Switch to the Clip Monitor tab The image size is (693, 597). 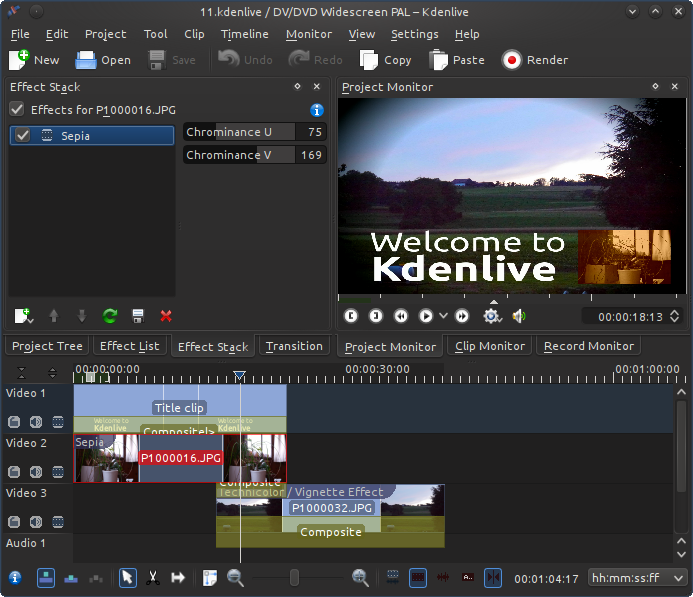pyautogui.click(x=489, y=346)
